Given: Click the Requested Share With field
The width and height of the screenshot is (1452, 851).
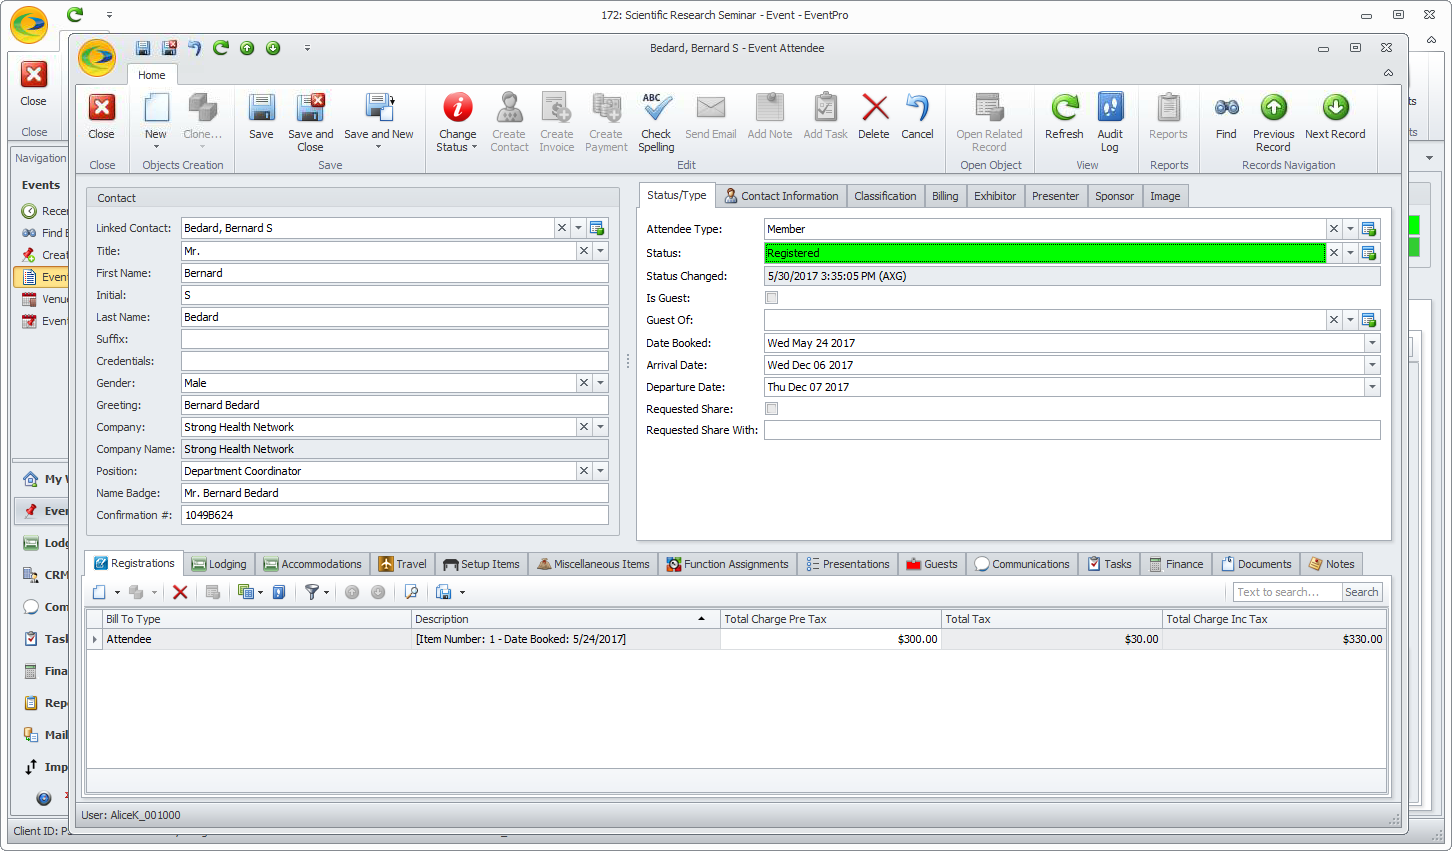Looking at the screenshot, I should coord(1072,430).
